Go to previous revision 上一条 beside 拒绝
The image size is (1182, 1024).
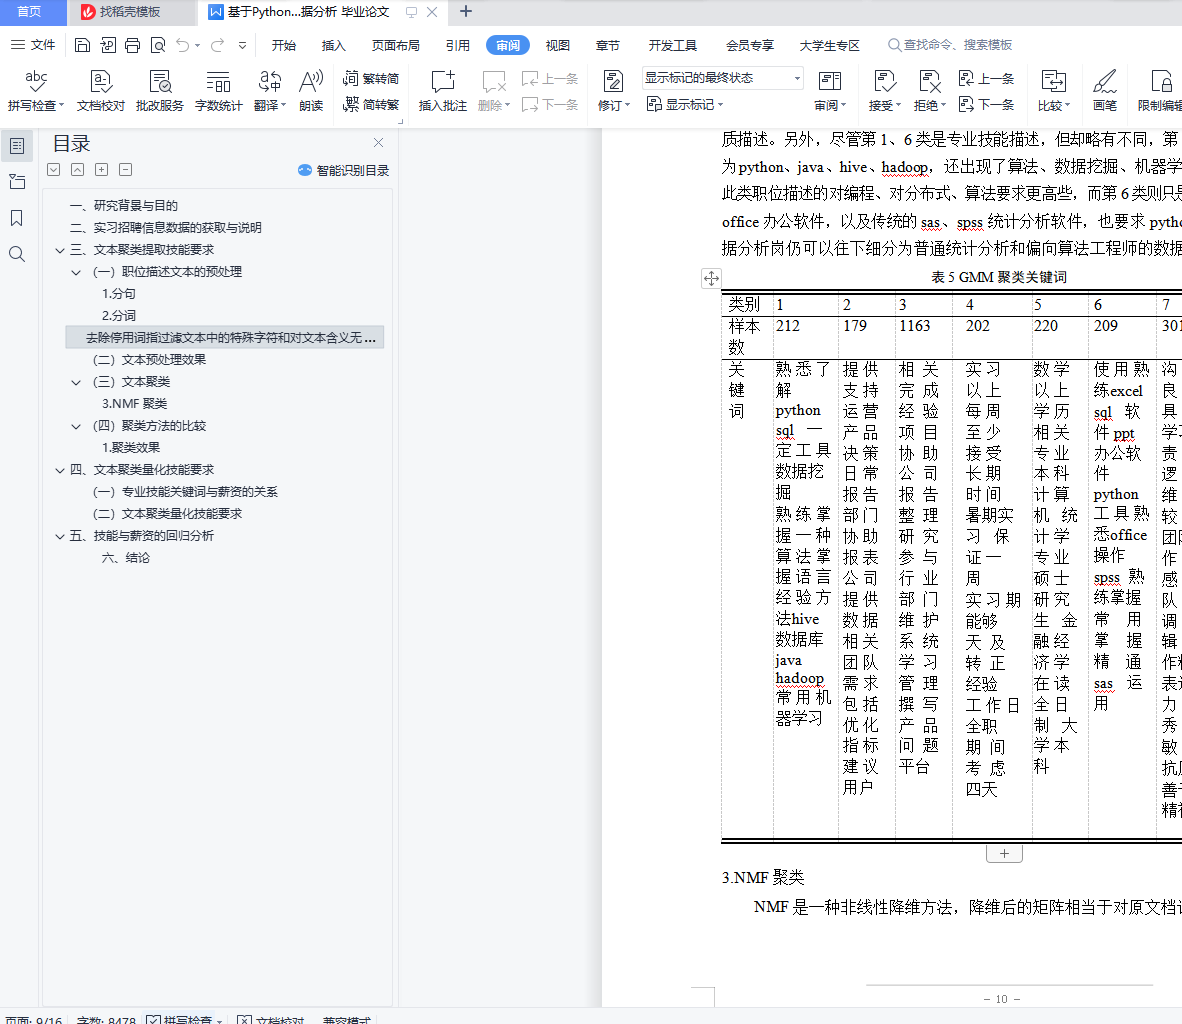click(986, 78)
